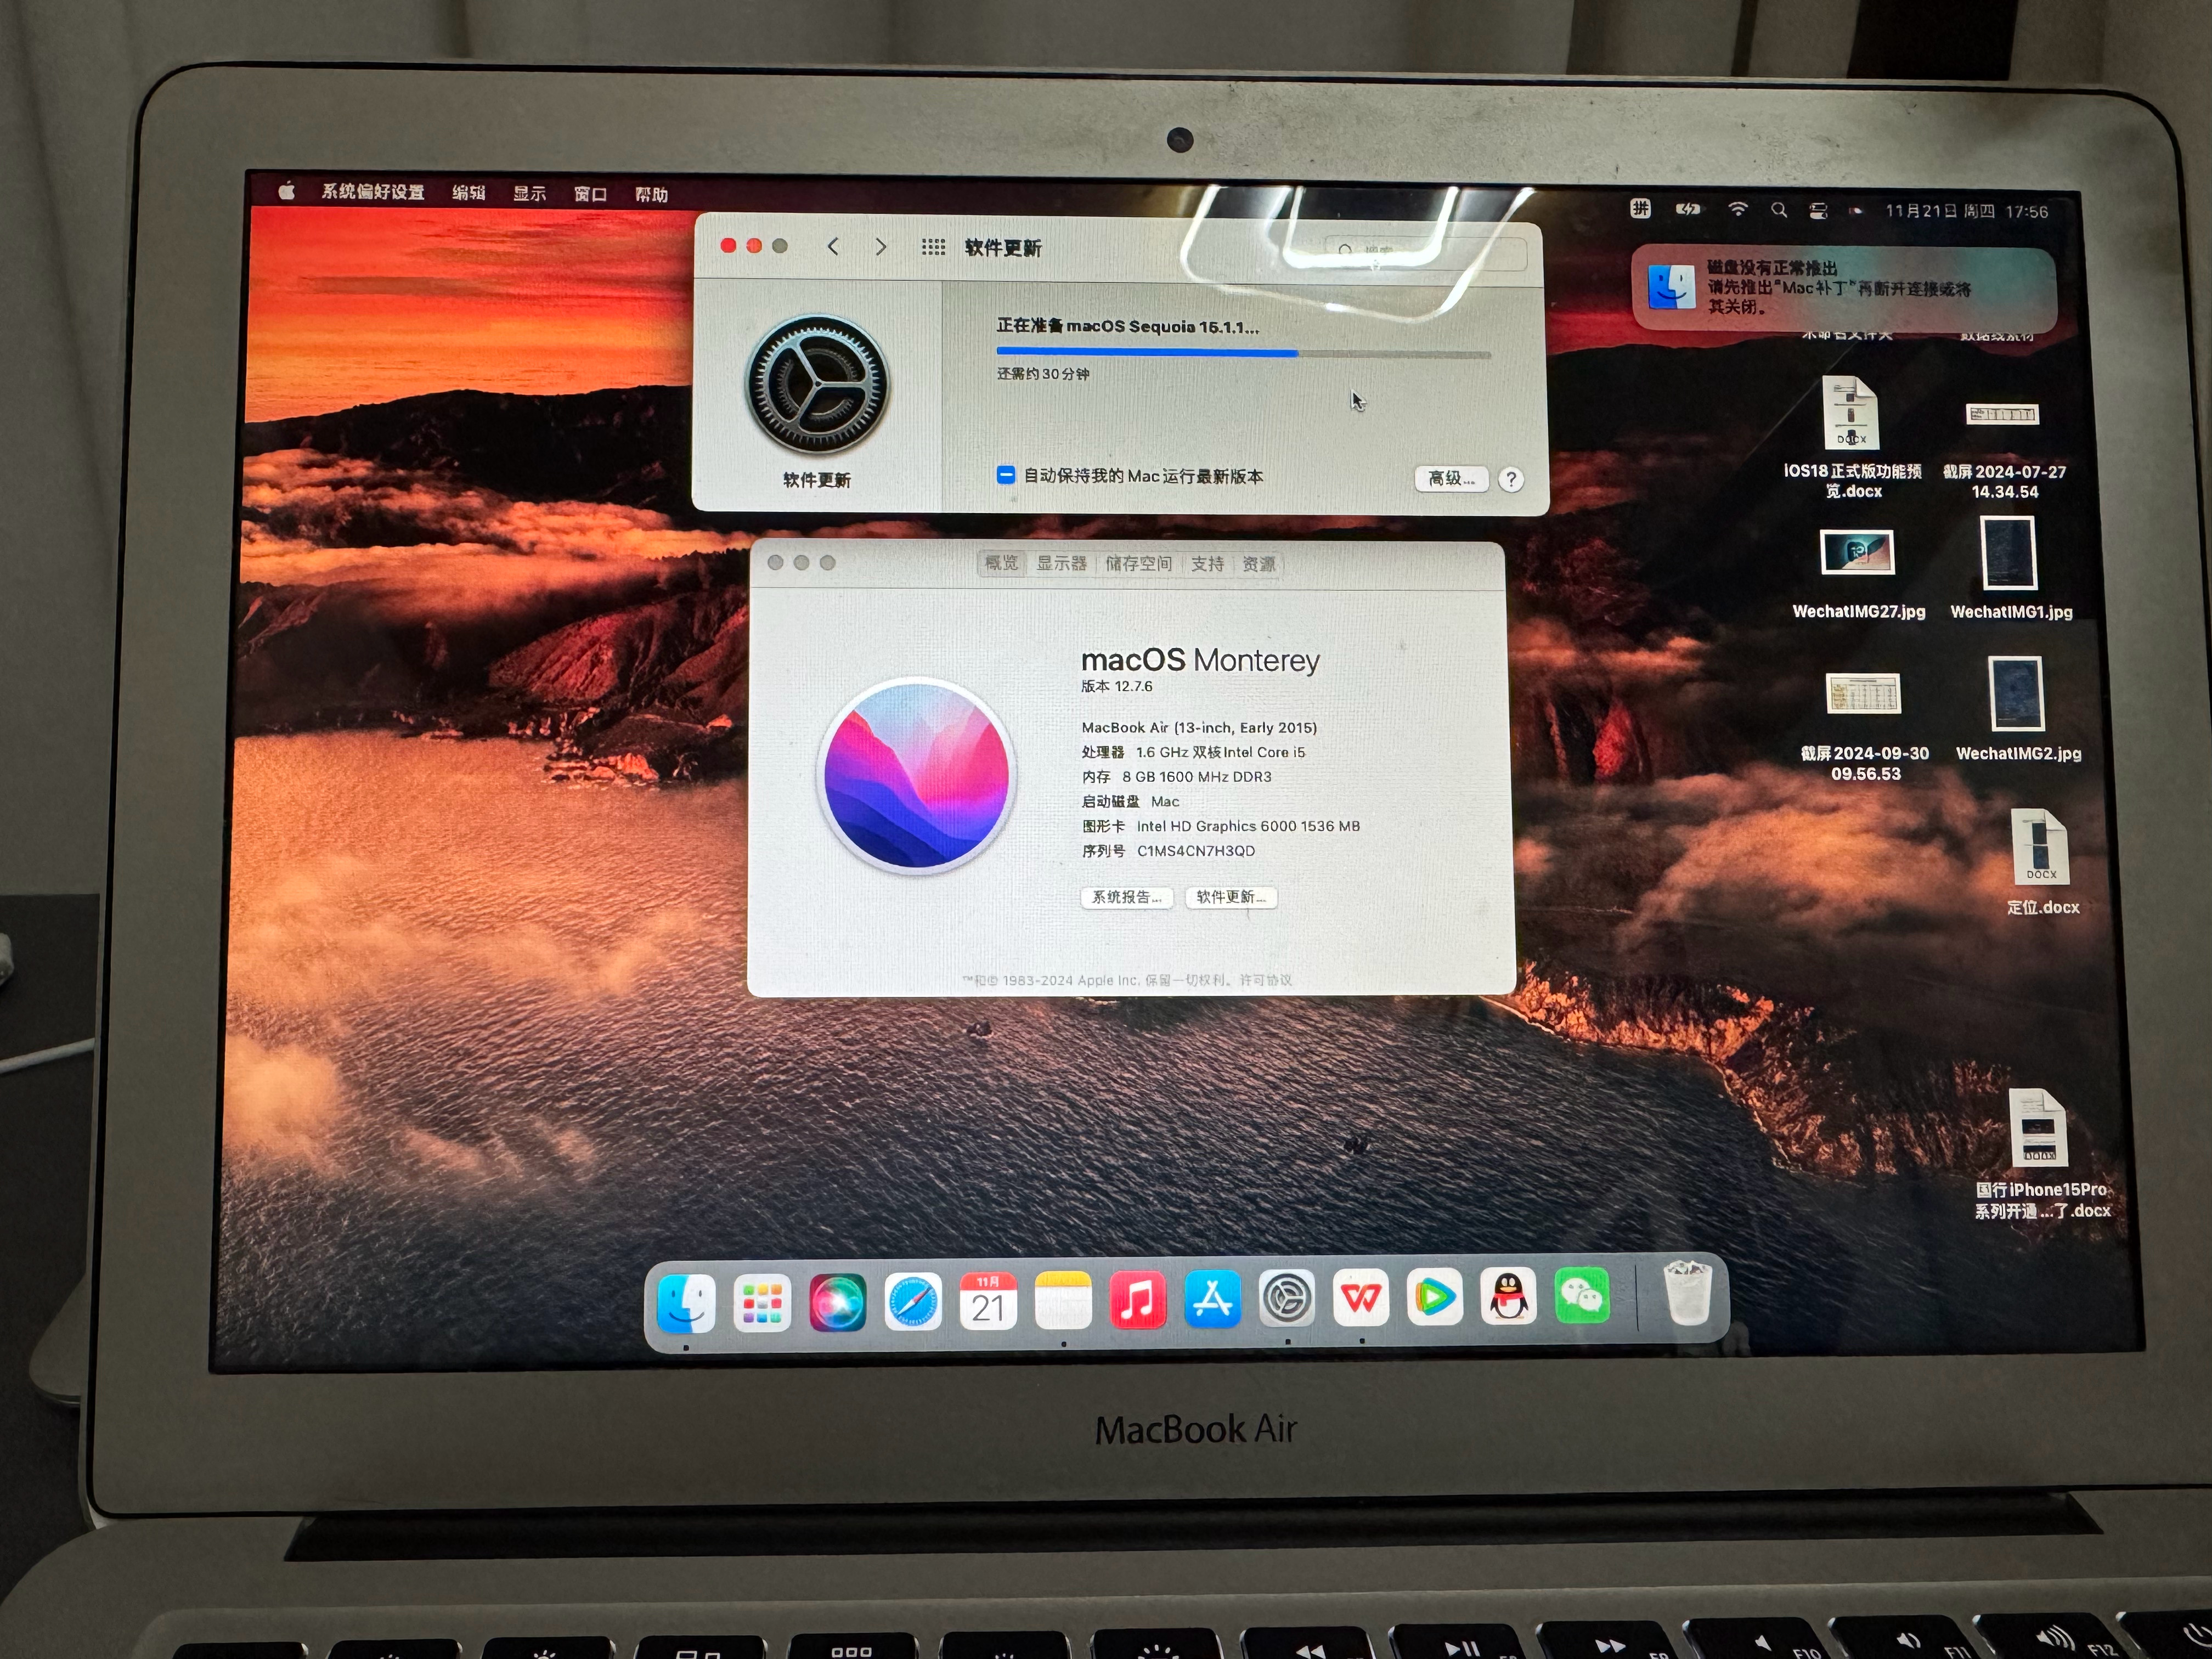
Task: Open Finder from the Dock
Action: [x=686, y=1303]
